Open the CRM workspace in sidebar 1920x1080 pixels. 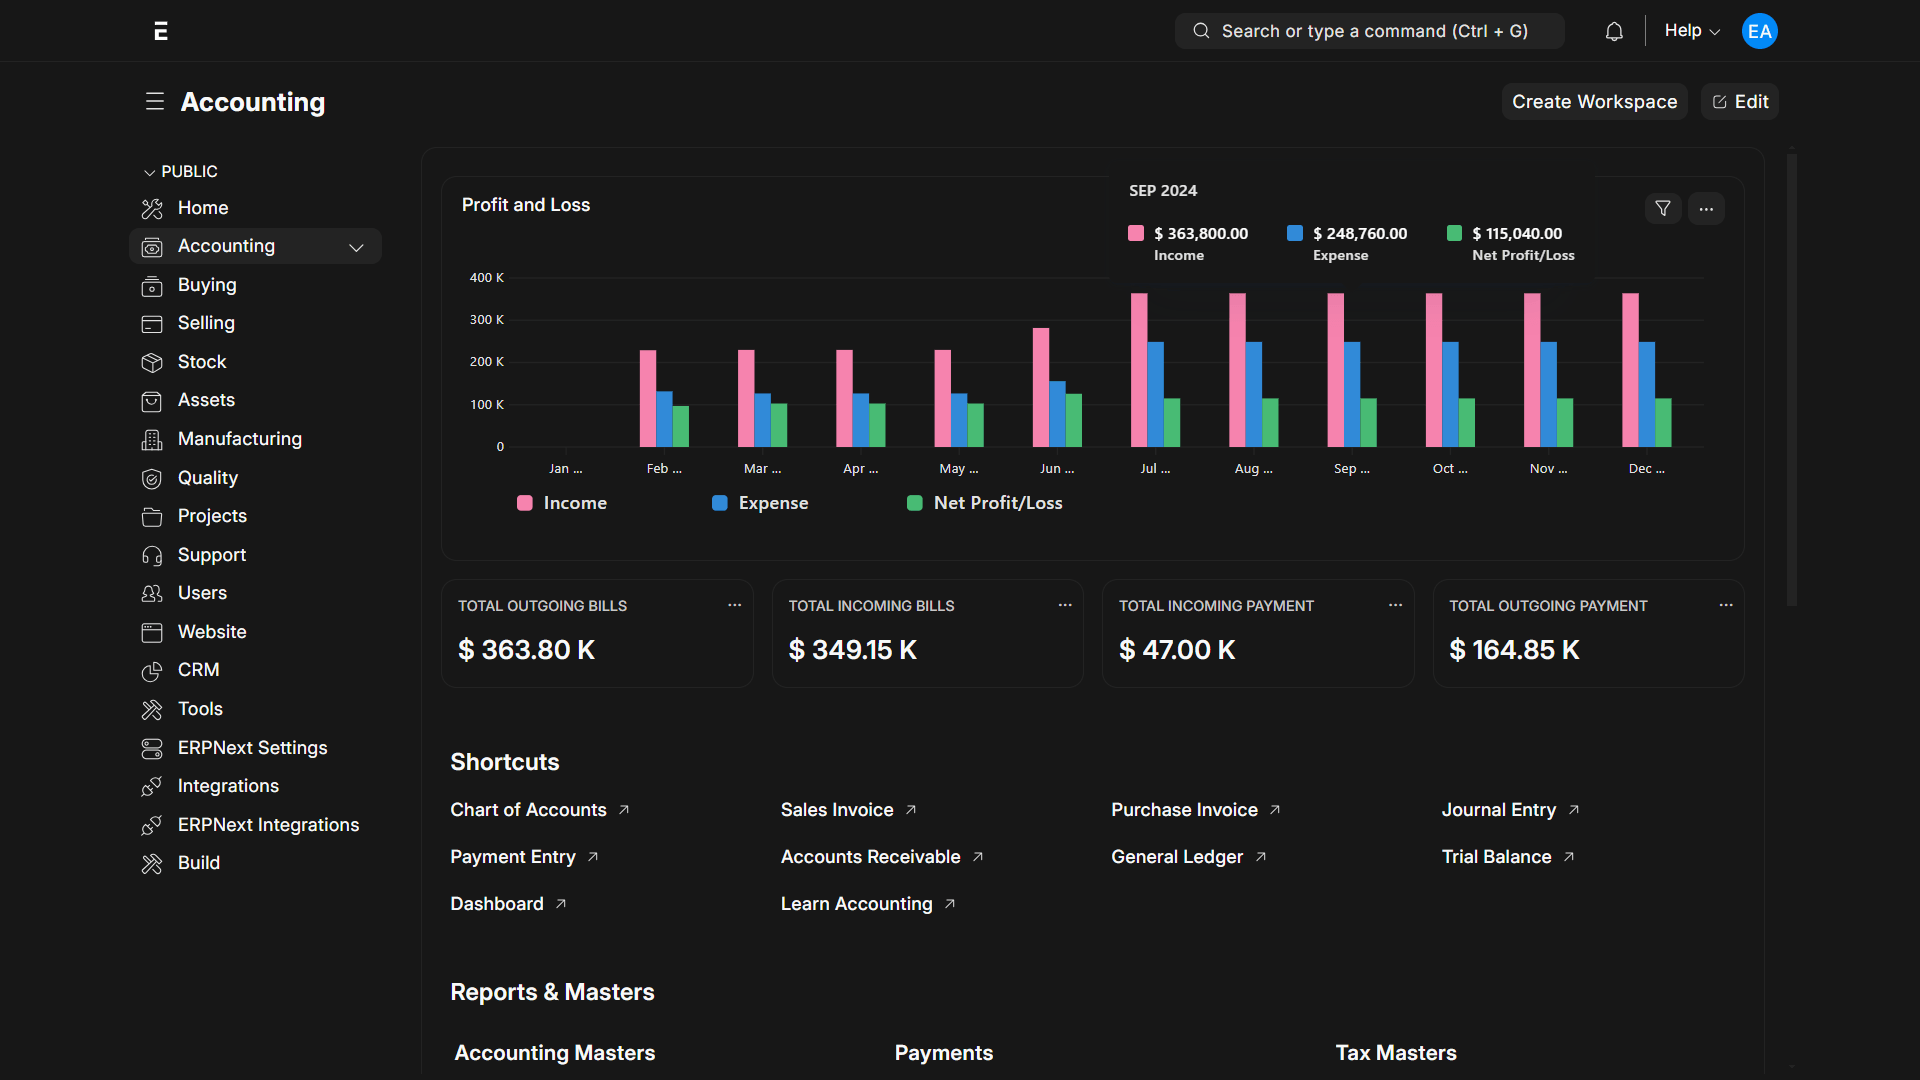198,670
